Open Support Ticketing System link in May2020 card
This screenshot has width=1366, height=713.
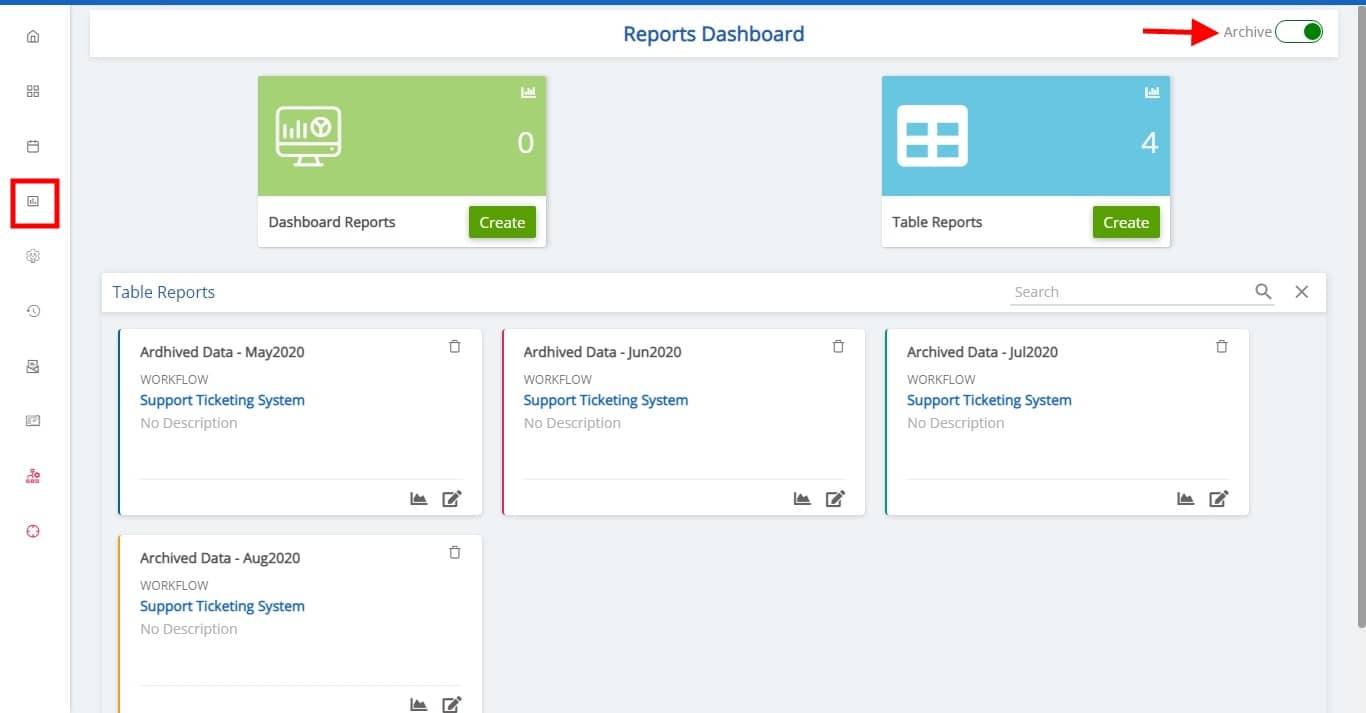click(222, 400)
